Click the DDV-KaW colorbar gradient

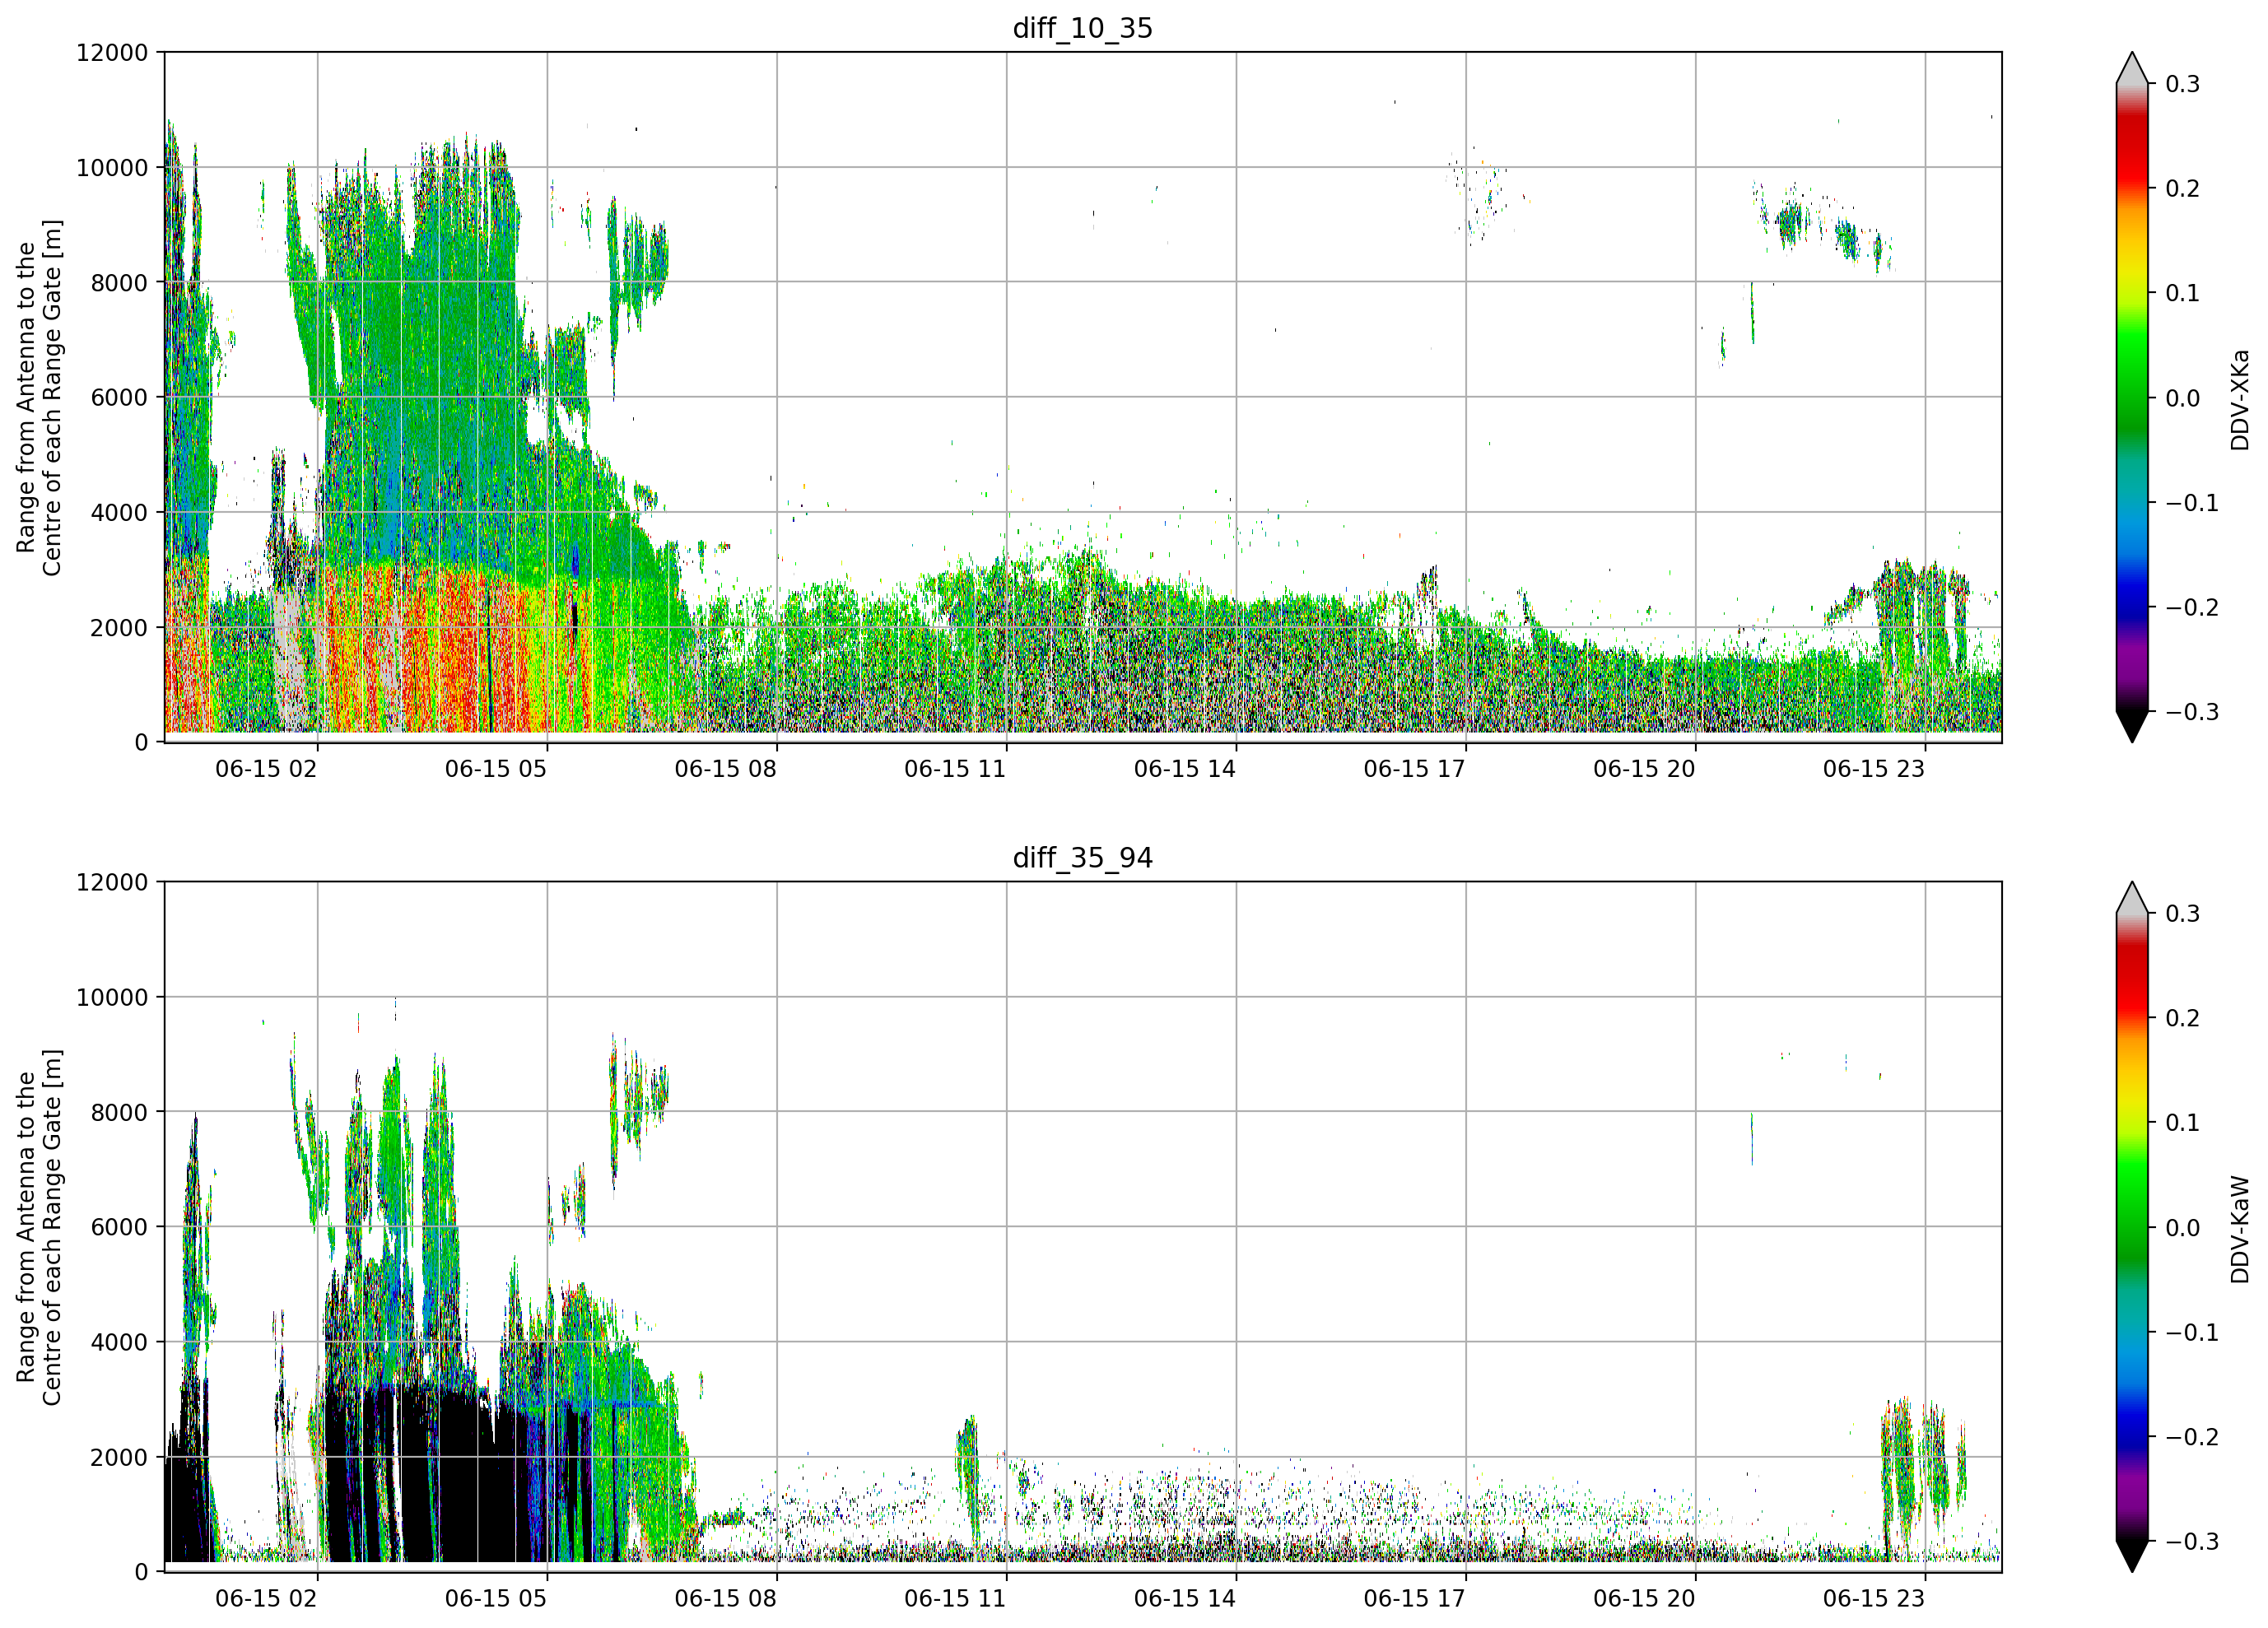pyautogui.click(x=2132, y=1227)
